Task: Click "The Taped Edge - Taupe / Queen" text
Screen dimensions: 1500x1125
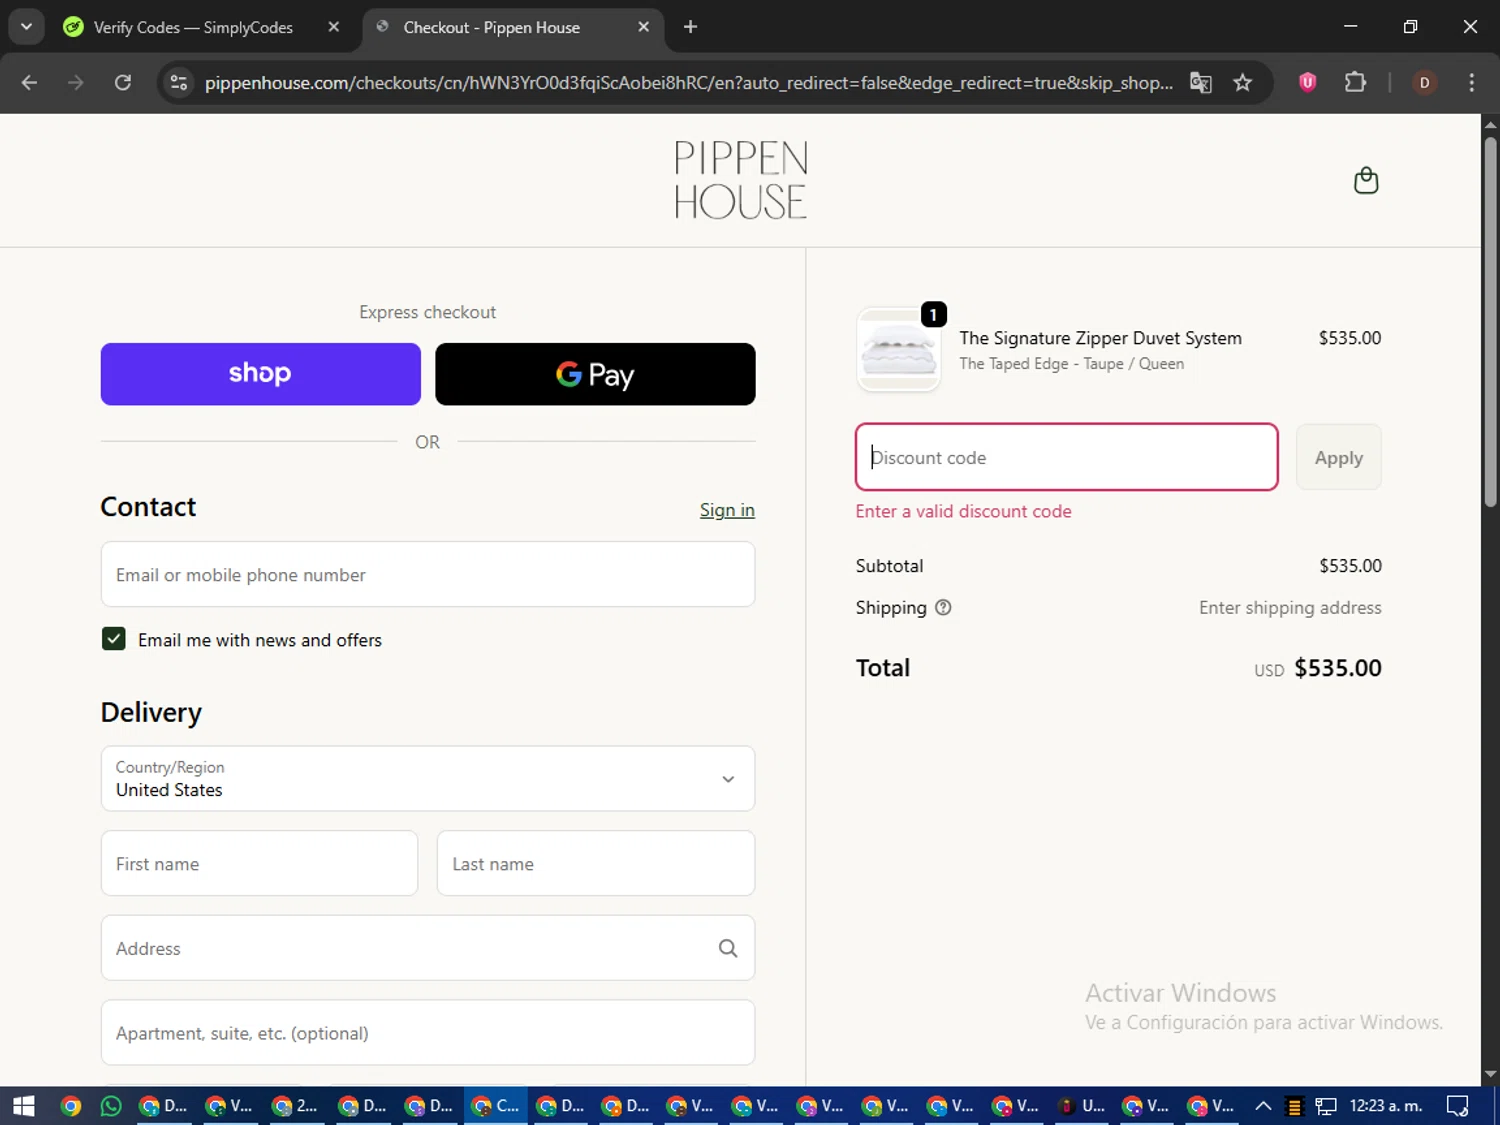Action: [x=1071, y=364]
